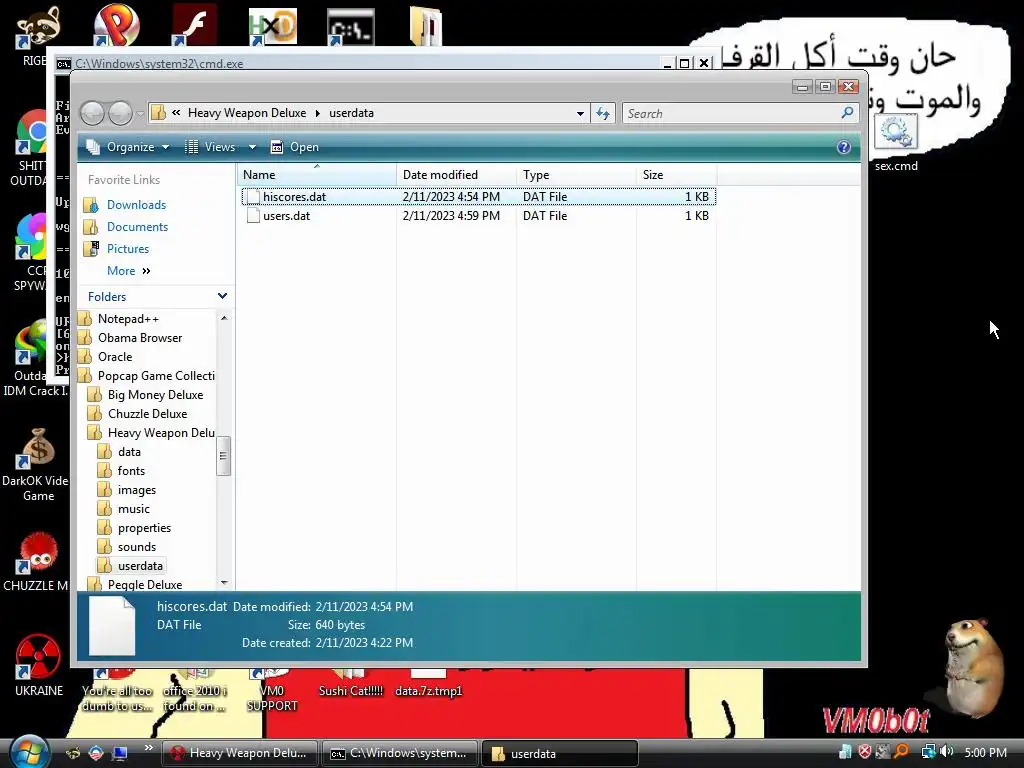Open the Flash desktop shortcut icon

[194, 26]
